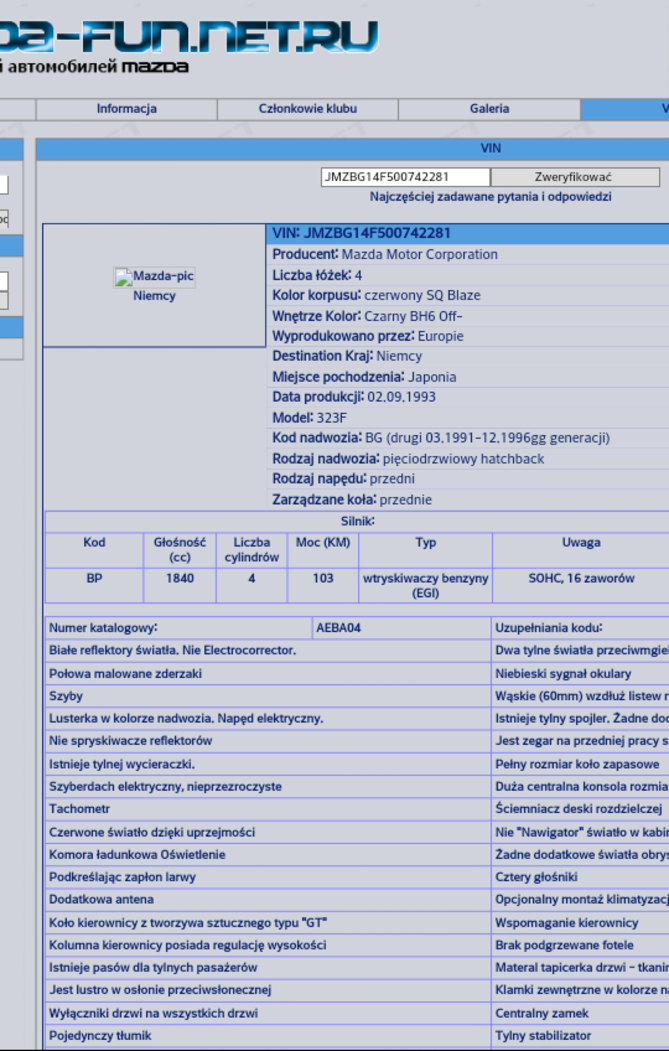The image size is (669, 1051).
Task: Click 'Centralny zamek' row
Action: (581, 1013)
